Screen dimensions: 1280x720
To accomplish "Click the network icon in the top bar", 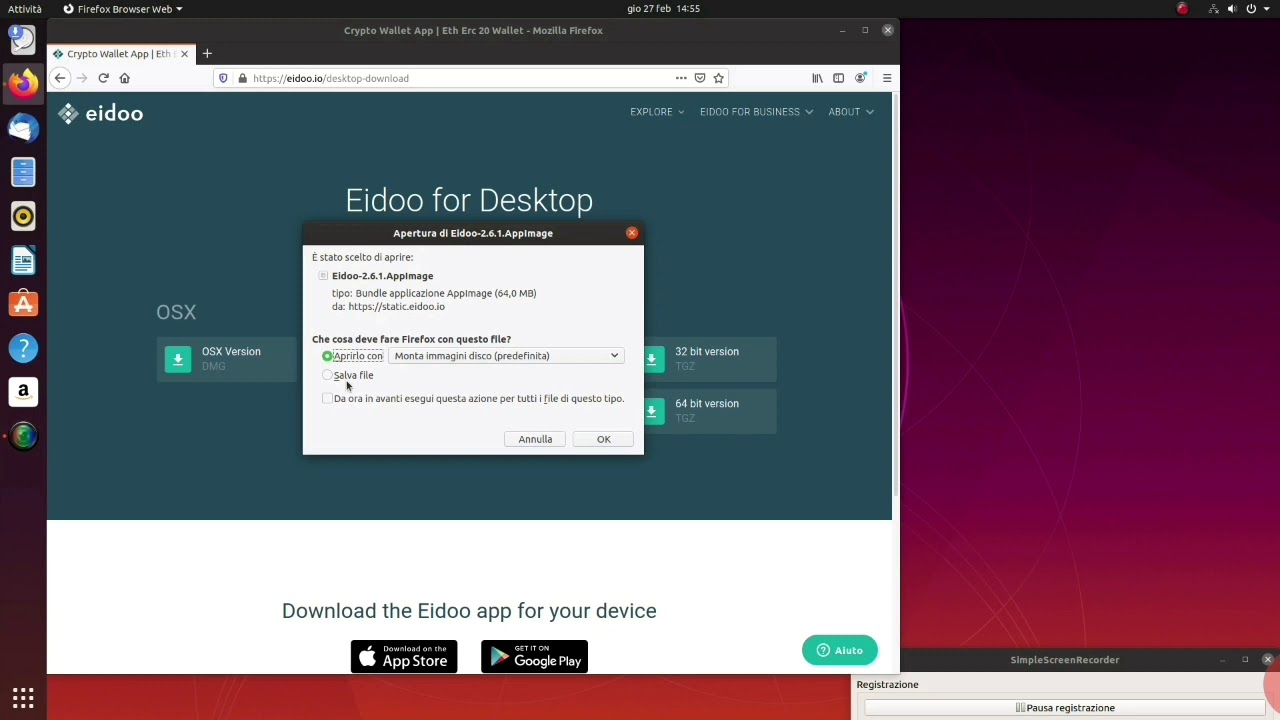I will point(1213,9).
